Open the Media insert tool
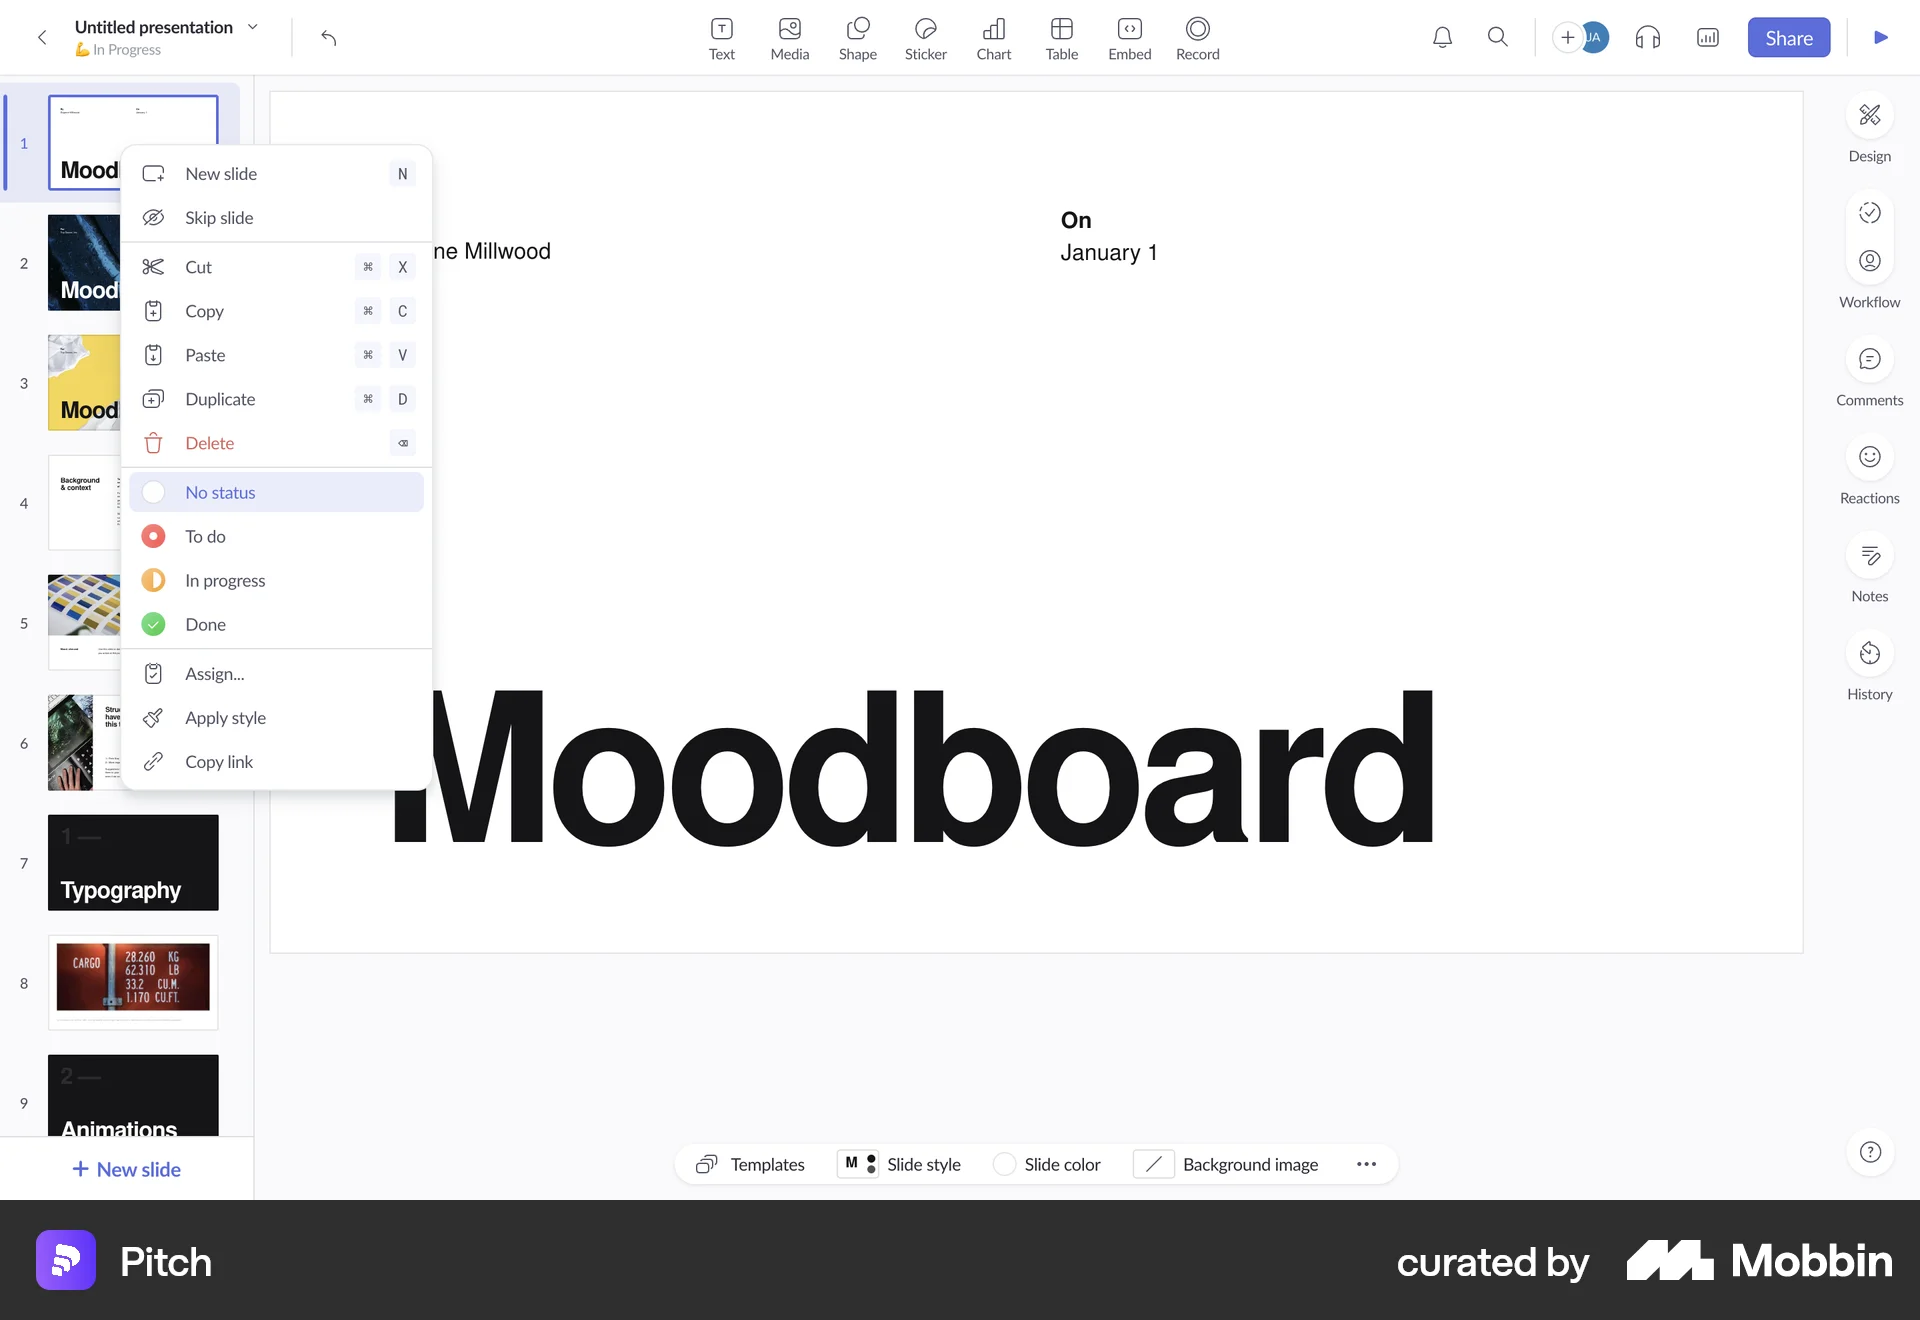 [x=789, y=37]
